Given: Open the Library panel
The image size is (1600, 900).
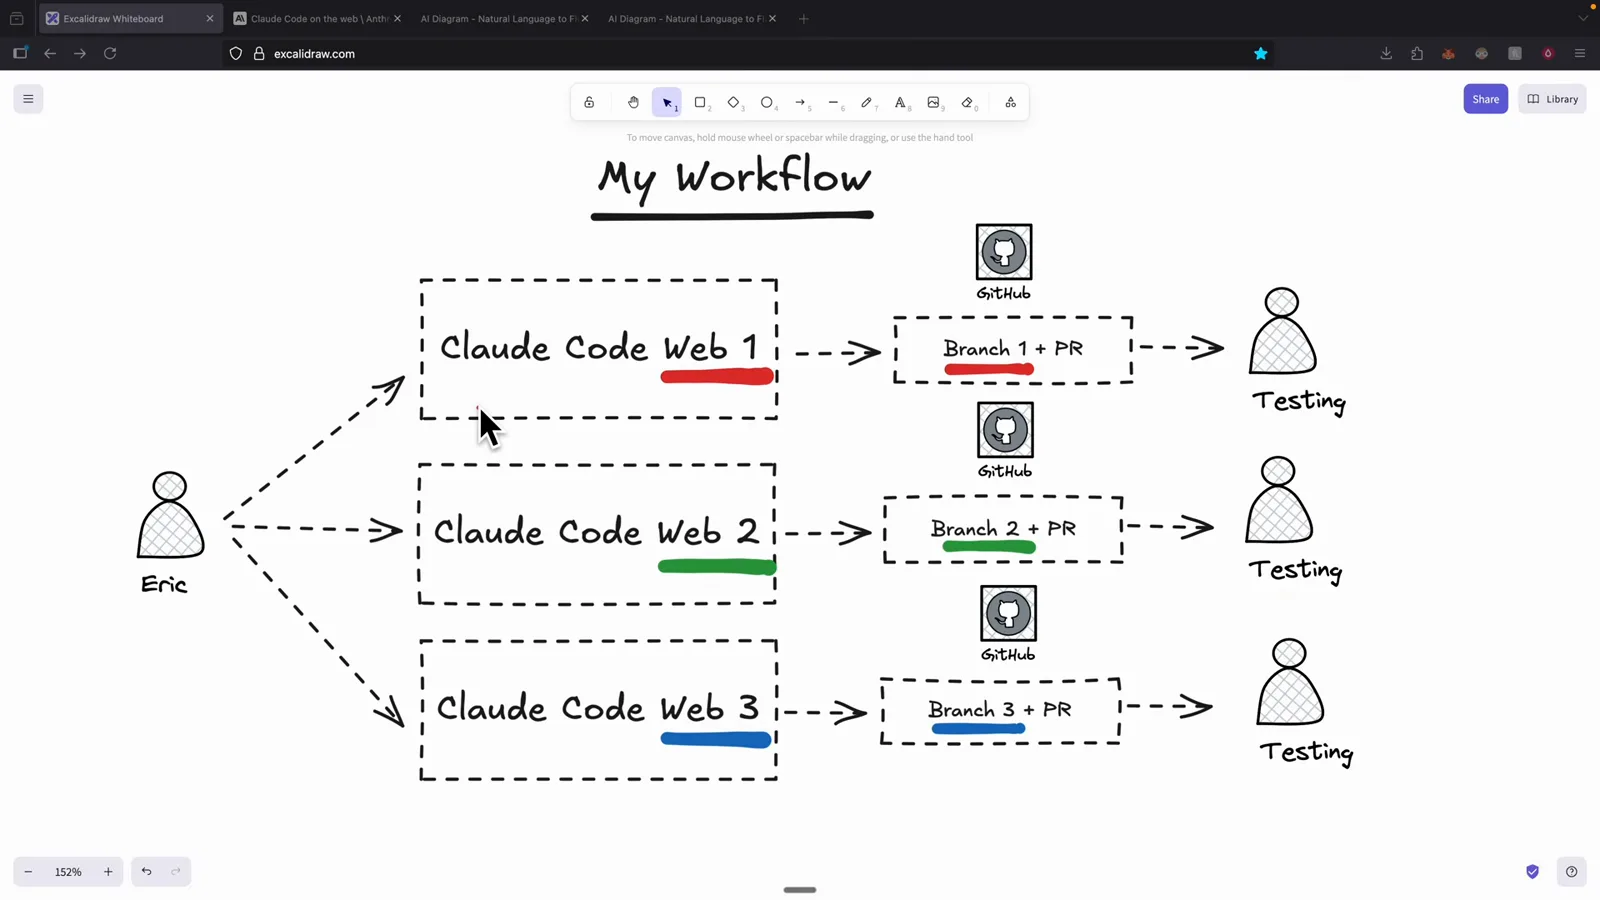Looking at the screenshot, I should [x=1552, y=99].
